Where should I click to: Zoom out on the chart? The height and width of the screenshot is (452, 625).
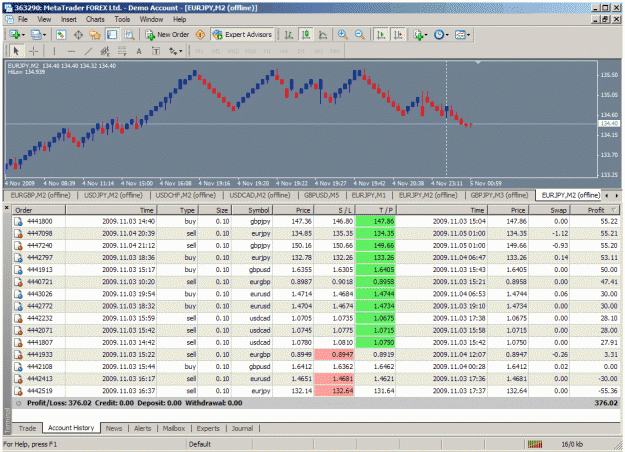point(360,35)
